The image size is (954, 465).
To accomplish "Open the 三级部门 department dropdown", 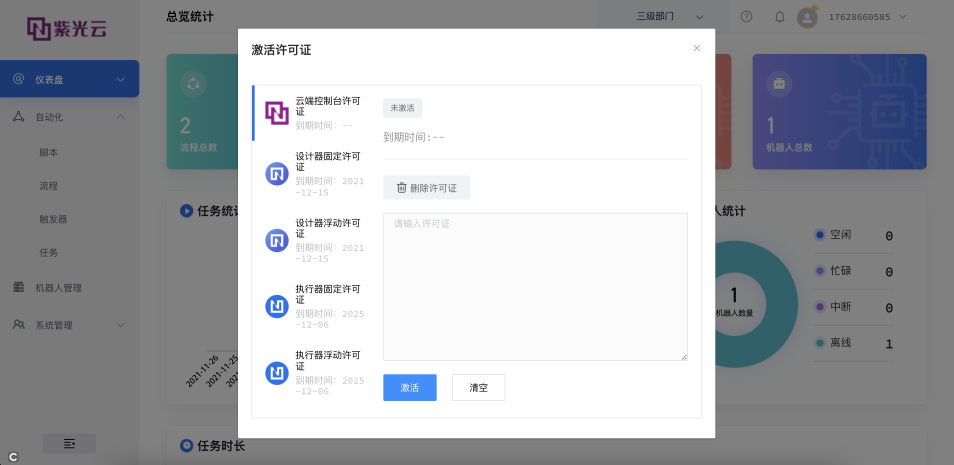I will pos(670,17).
